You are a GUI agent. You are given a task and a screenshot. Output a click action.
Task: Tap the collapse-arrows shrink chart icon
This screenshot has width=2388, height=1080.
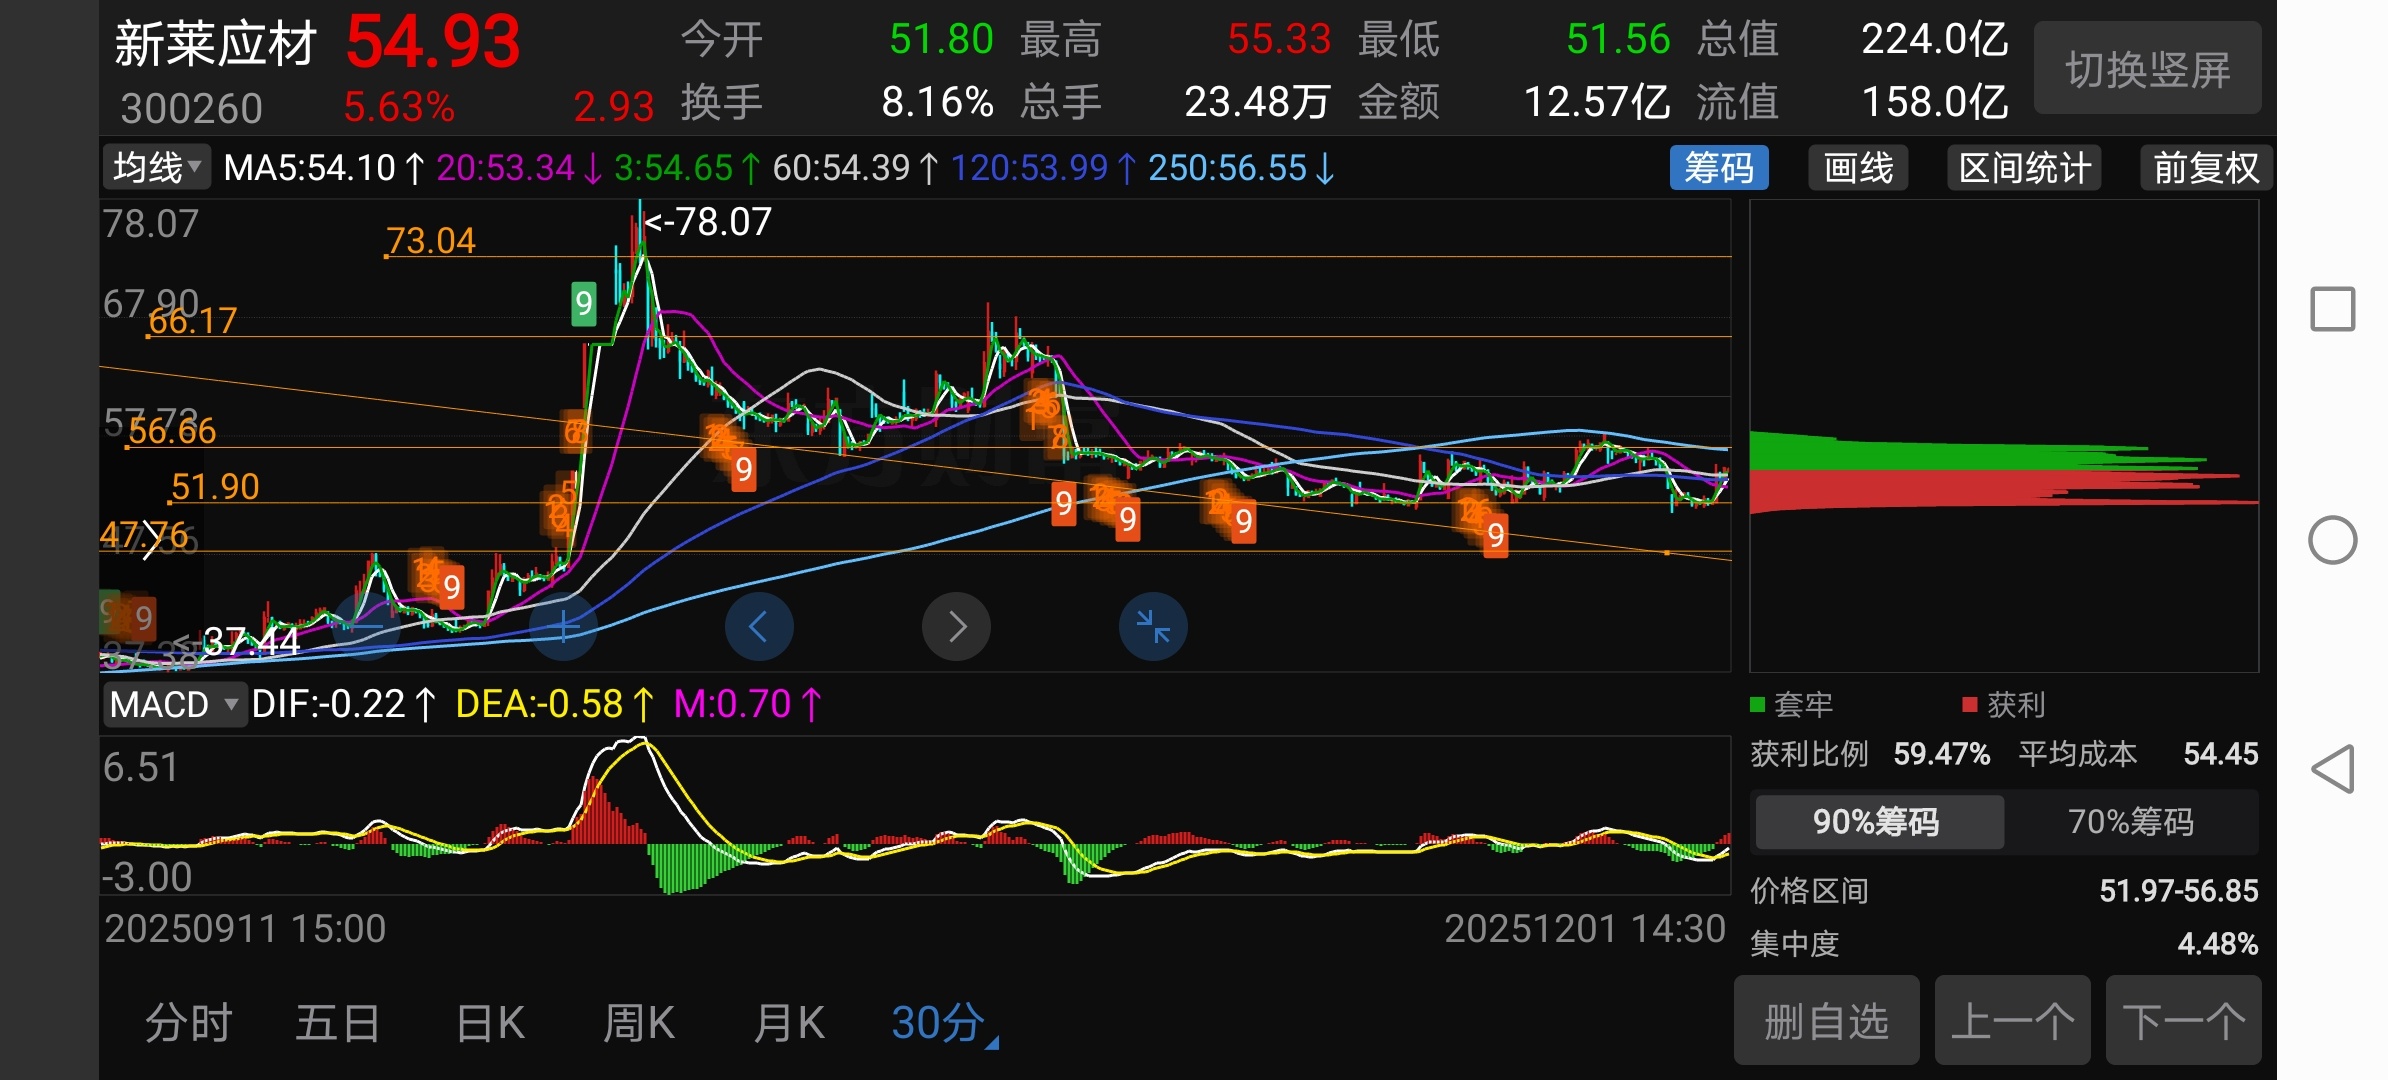pyautogui.click(x=1153, y=627)
